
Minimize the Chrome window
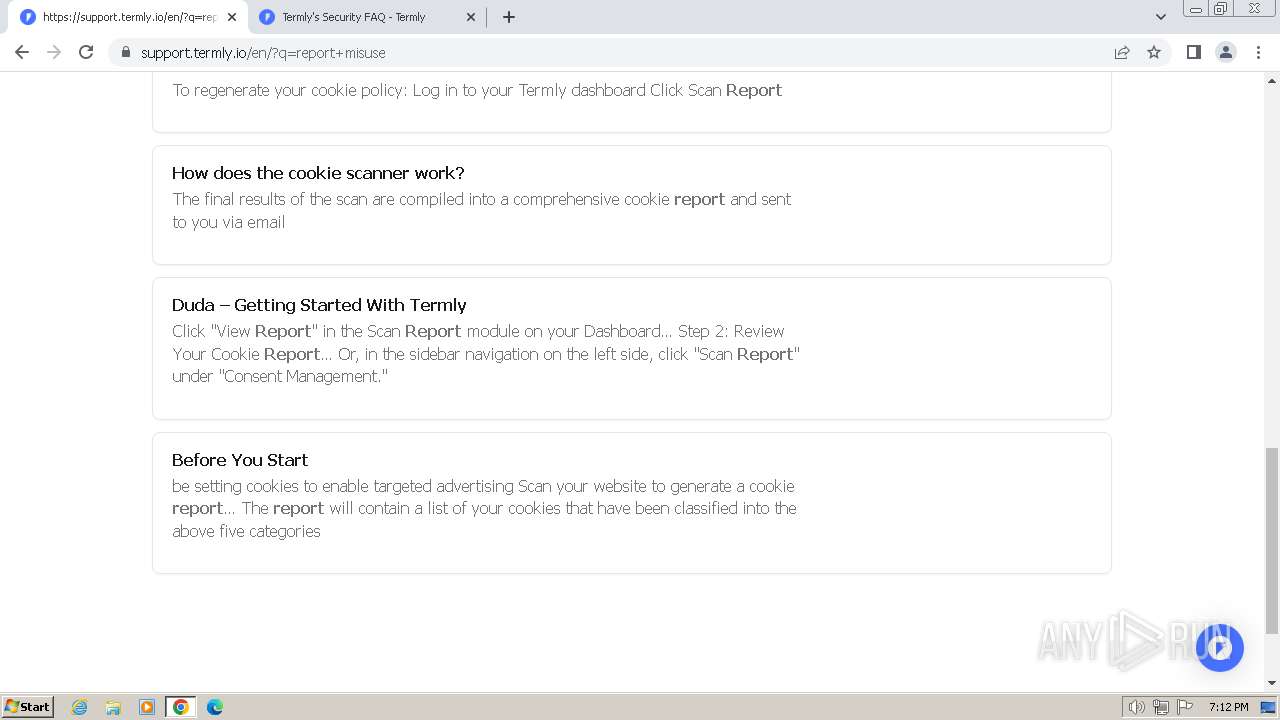[x=1195, y=9]
